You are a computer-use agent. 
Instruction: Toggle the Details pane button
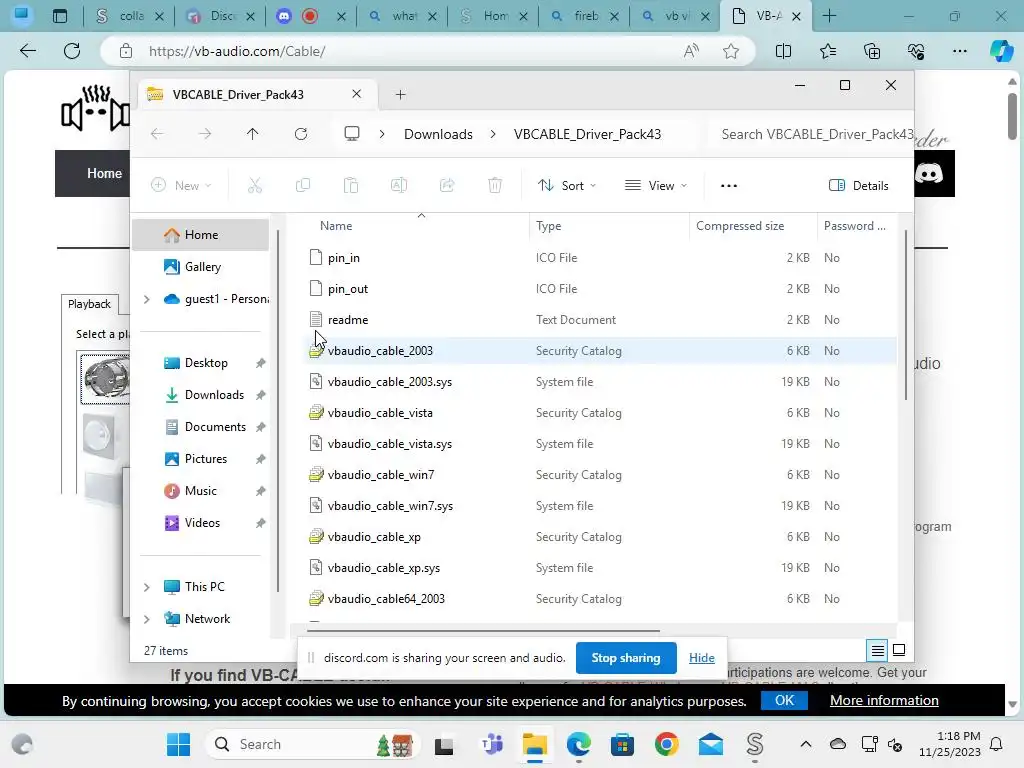(859, 185)
